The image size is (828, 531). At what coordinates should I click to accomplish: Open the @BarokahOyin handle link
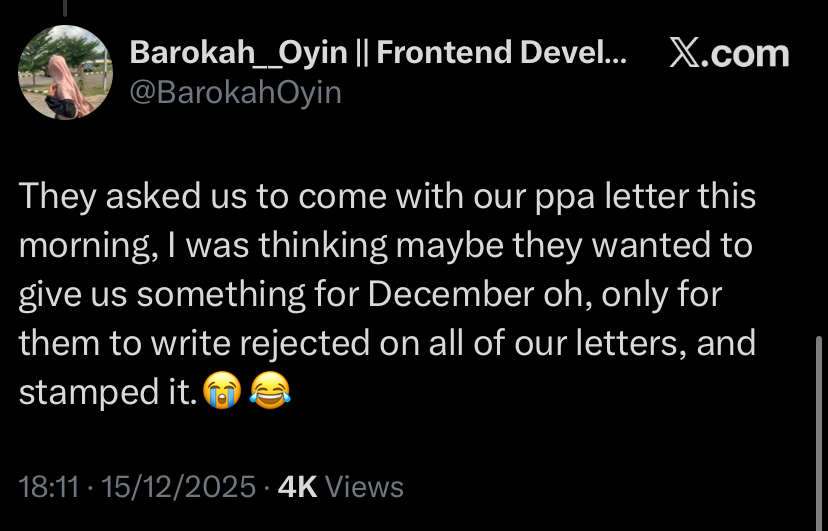(236, 93)
